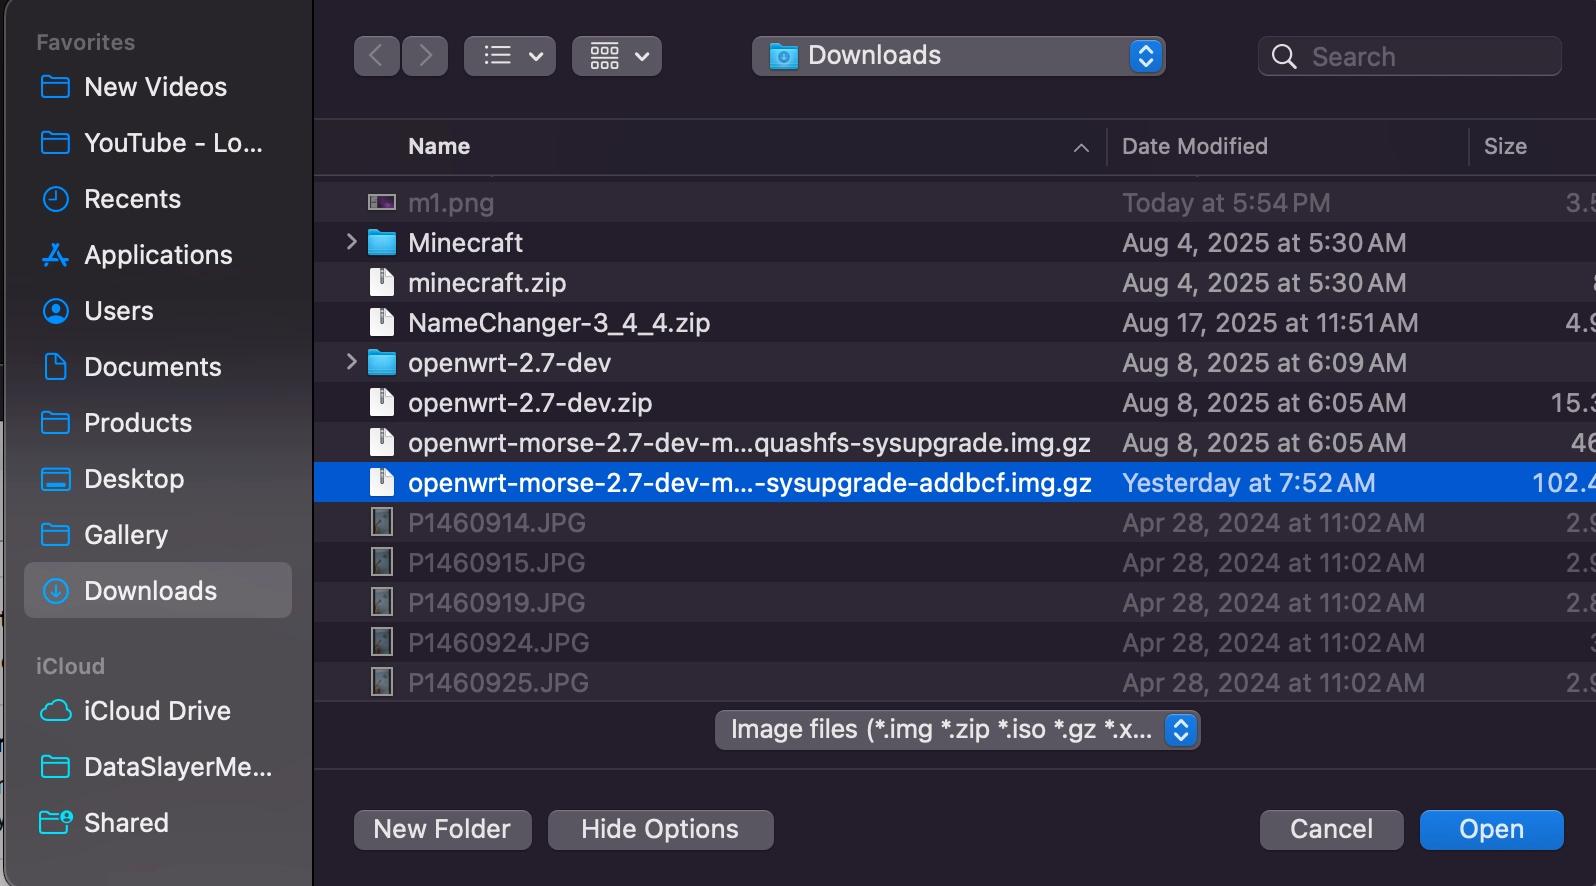This screenshot has width=1596, height=886.
Task: Open Recents in the sidebar
Action: click(x=158, y=199)
